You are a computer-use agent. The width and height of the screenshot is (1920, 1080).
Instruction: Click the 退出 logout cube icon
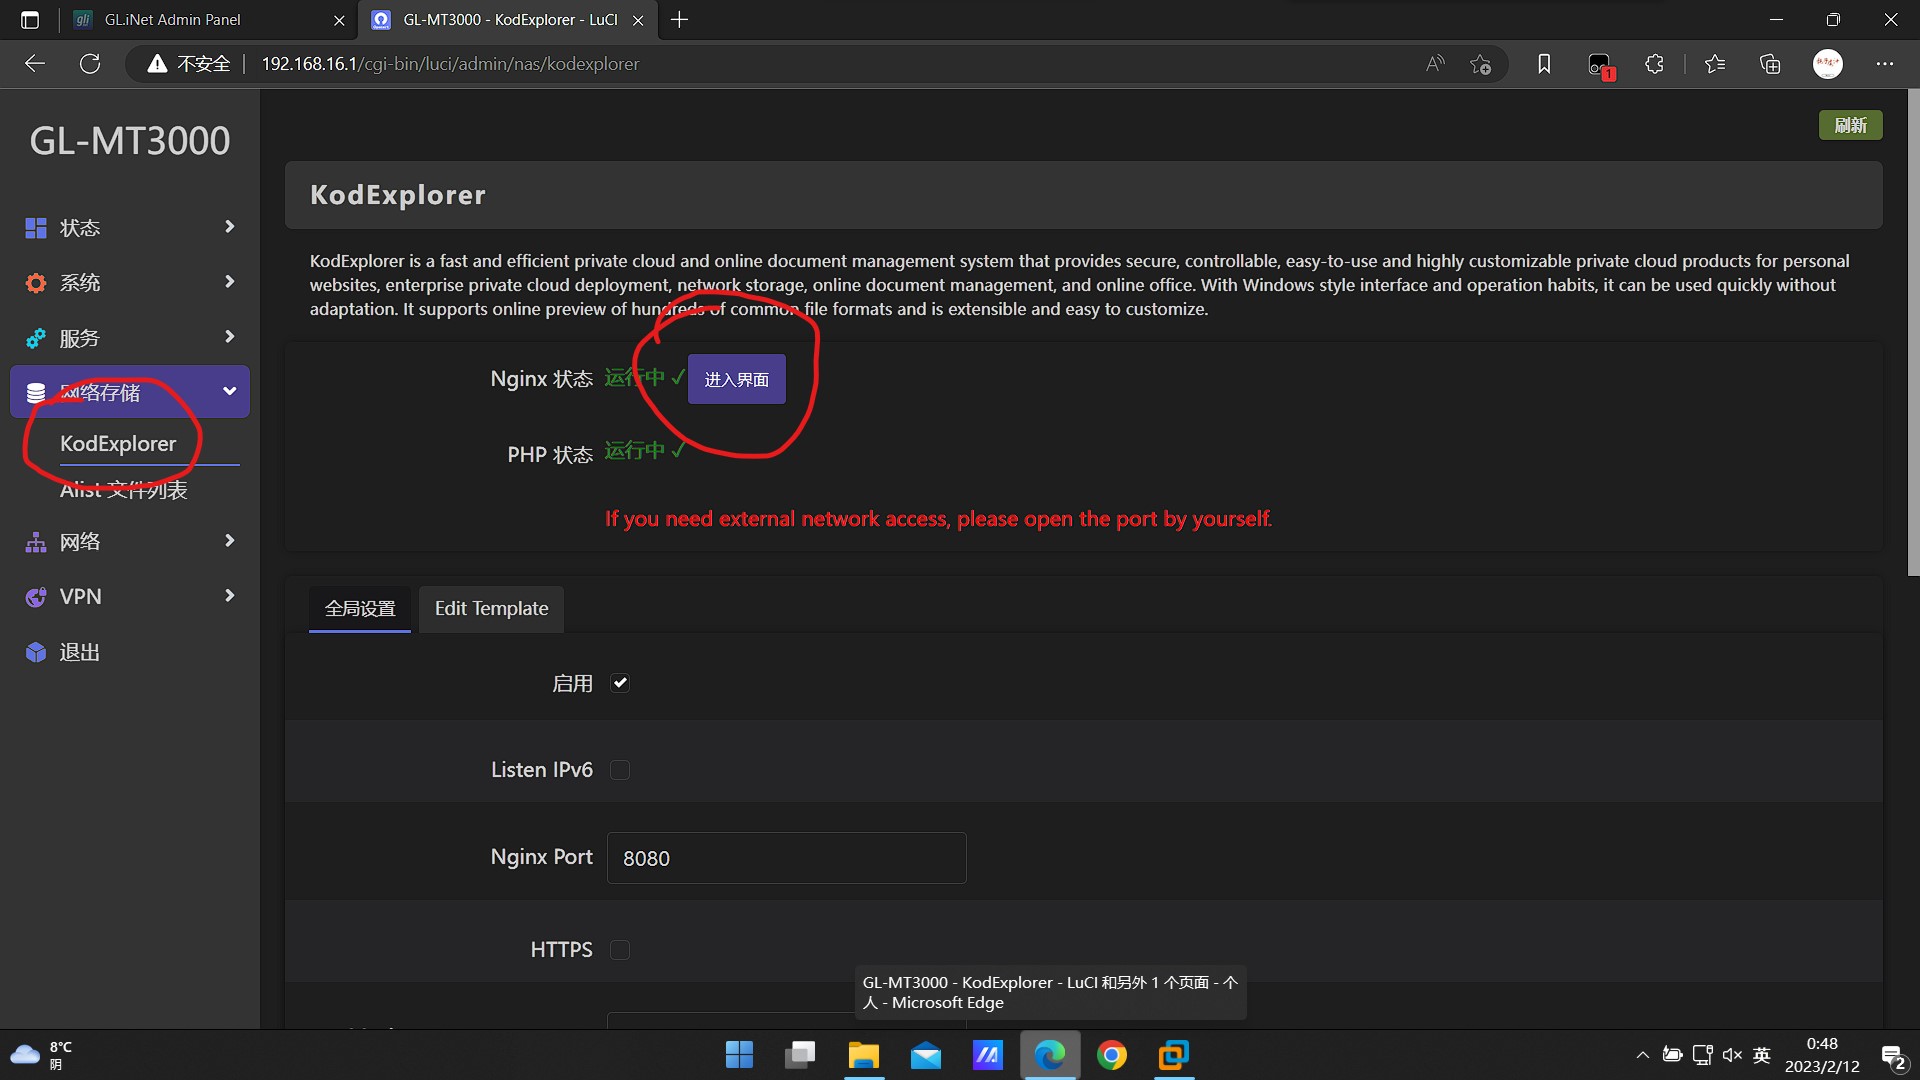[36, 652]
